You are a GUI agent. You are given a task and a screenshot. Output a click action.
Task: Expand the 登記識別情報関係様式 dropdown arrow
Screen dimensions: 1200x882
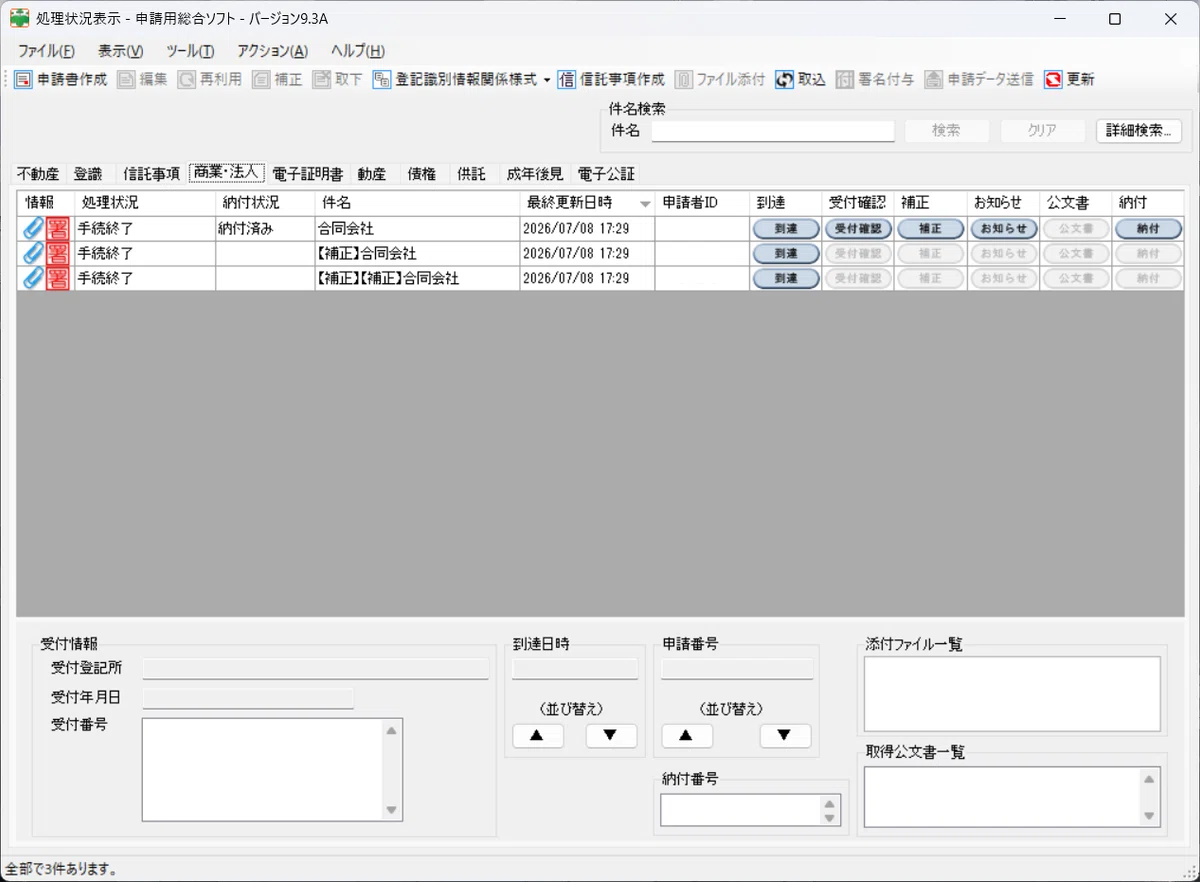[547, 80]
